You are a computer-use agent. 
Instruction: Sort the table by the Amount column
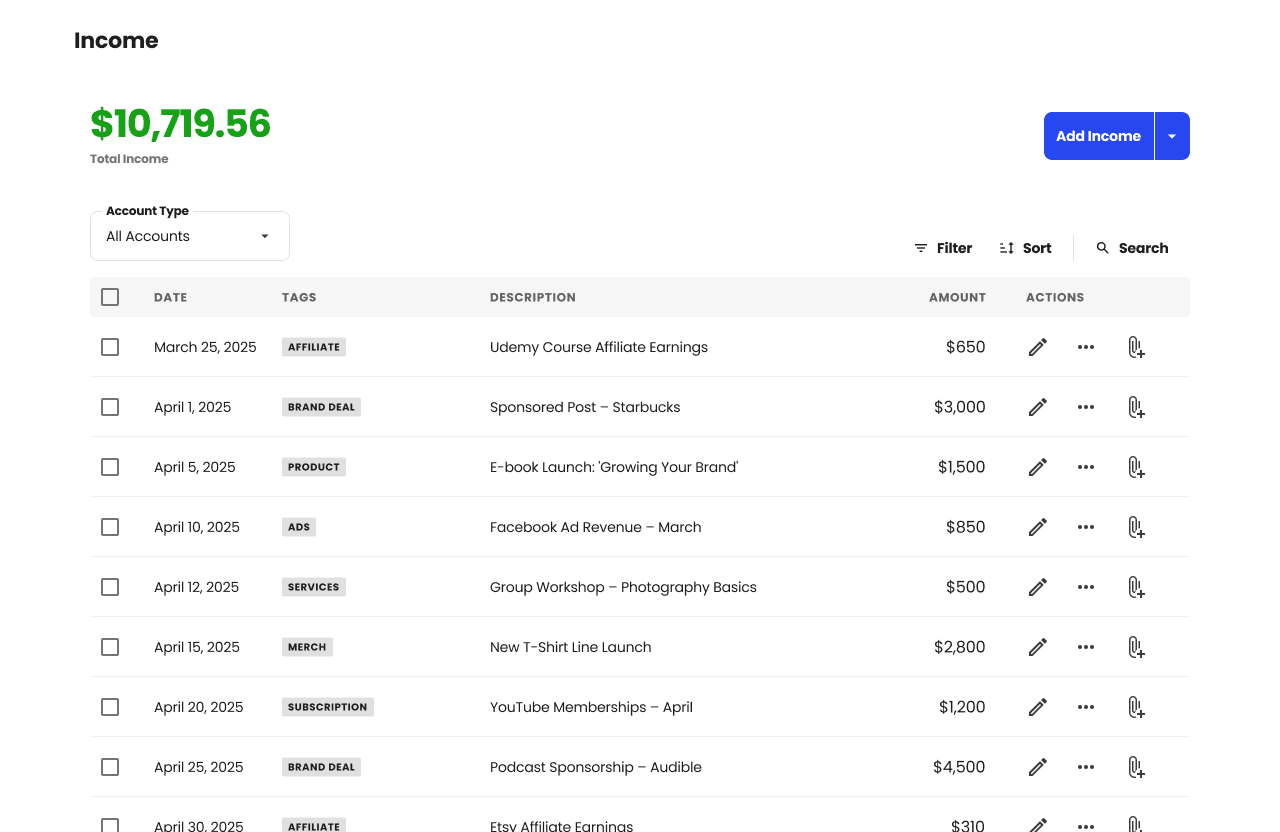pyautogui.click(x=957, y=297)
